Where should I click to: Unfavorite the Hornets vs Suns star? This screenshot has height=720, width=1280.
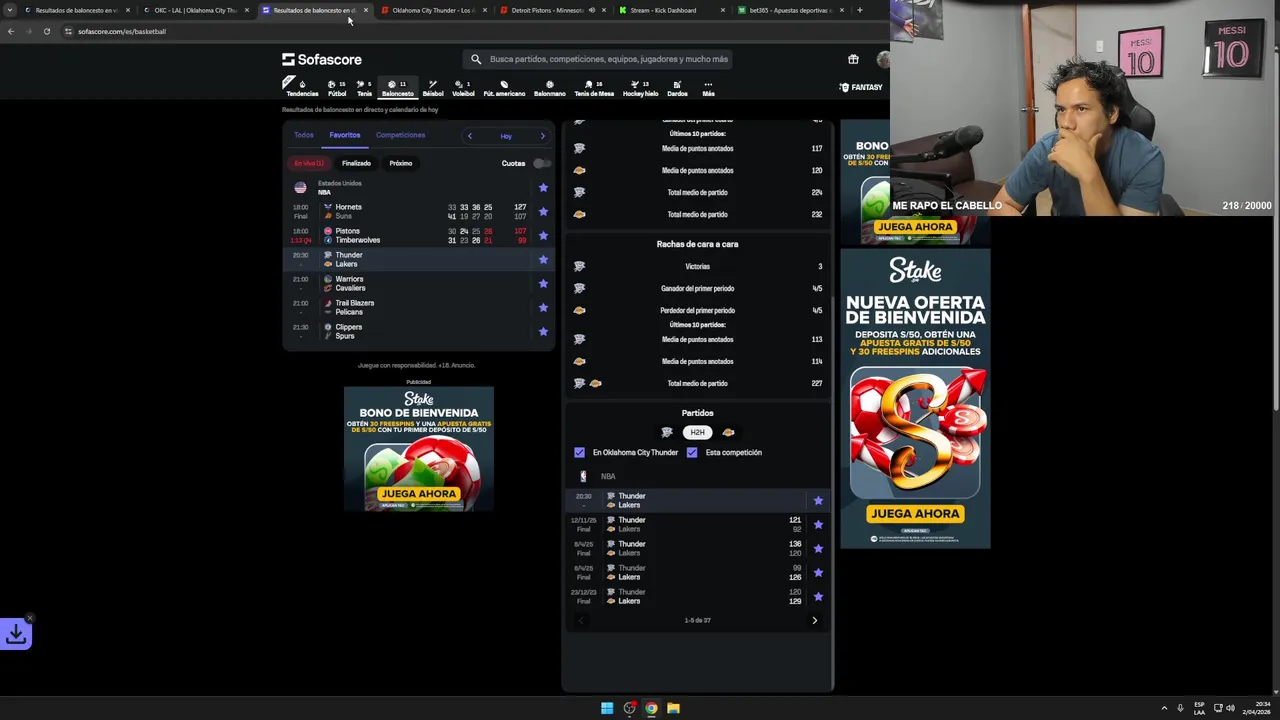(x=543, y=211)
